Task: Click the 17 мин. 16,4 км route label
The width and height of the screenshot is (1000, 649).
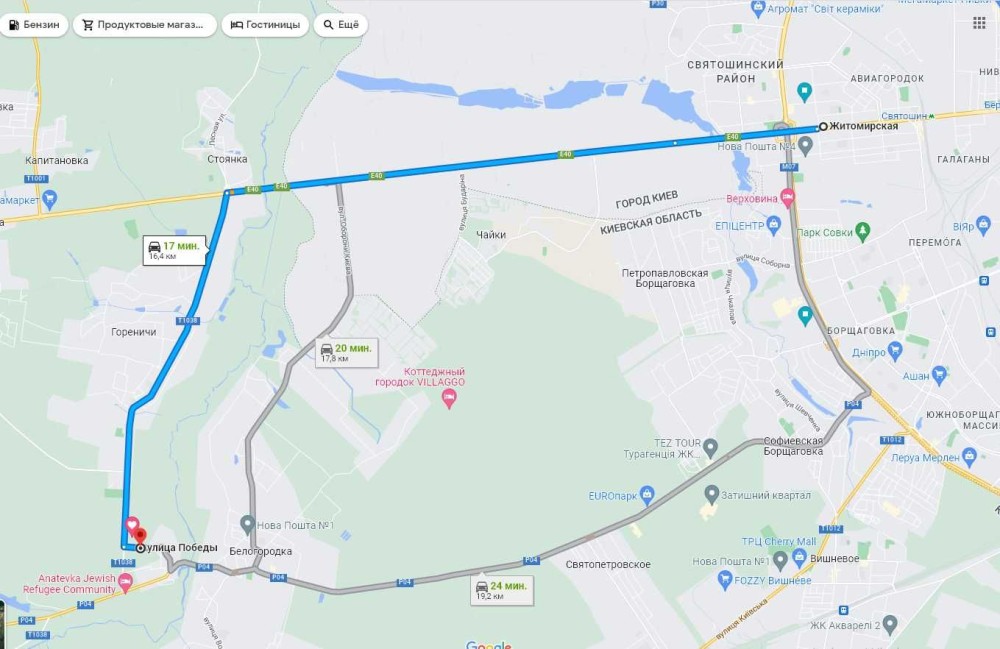Action: [x=174, y=250]
